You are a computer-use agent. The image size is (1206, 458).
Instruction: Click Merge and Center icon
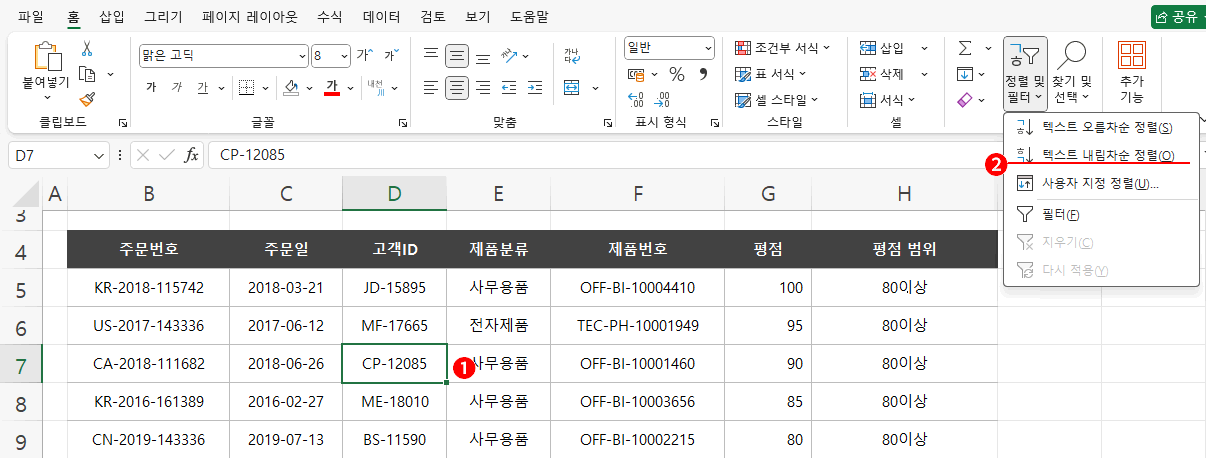pyautogui.click(x=572, y=87)
